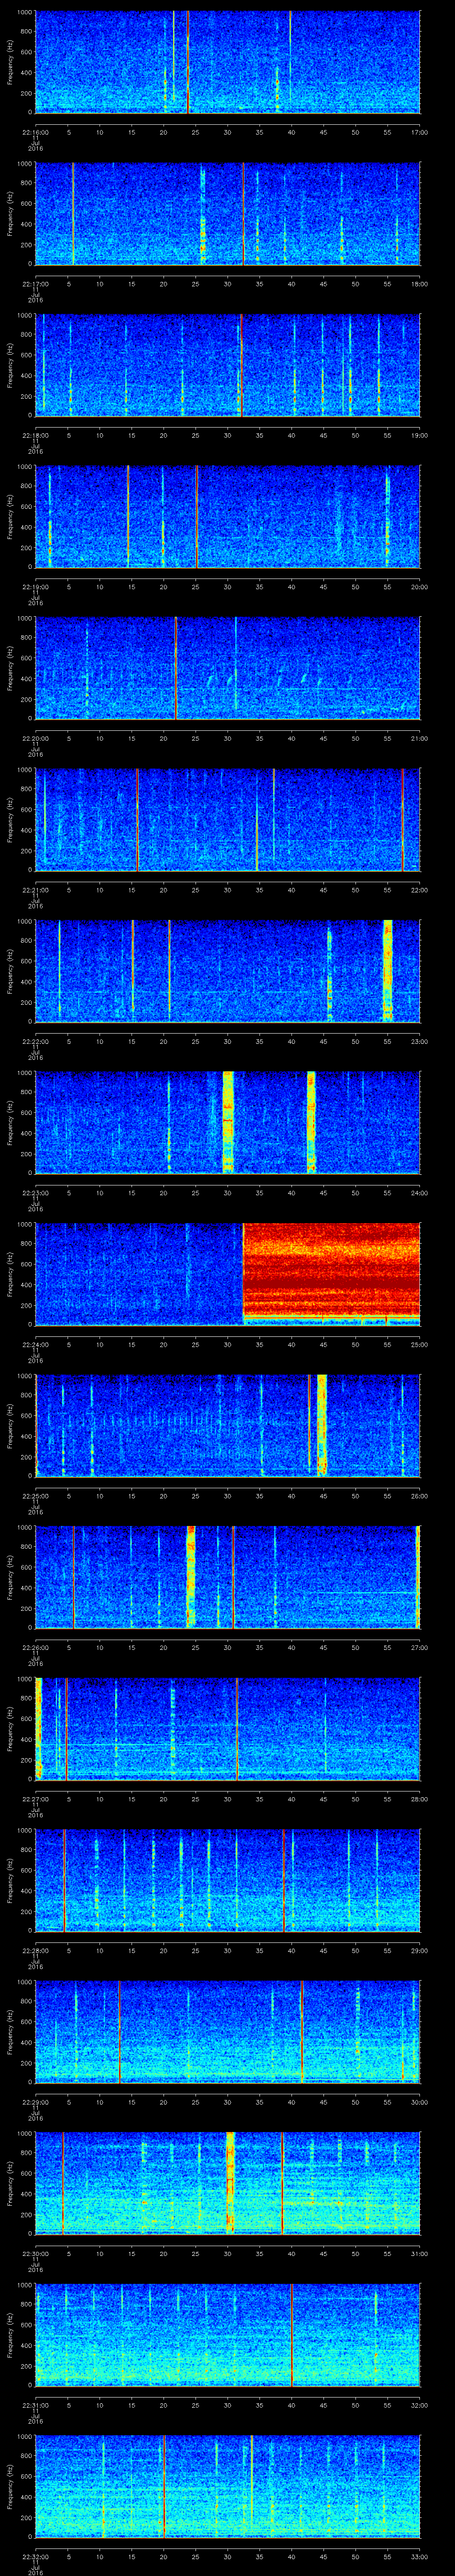This screenshot has width=455, height=2576.
Task: View the spectrogram panel starting at 22:27:00
Action: 227,1728
